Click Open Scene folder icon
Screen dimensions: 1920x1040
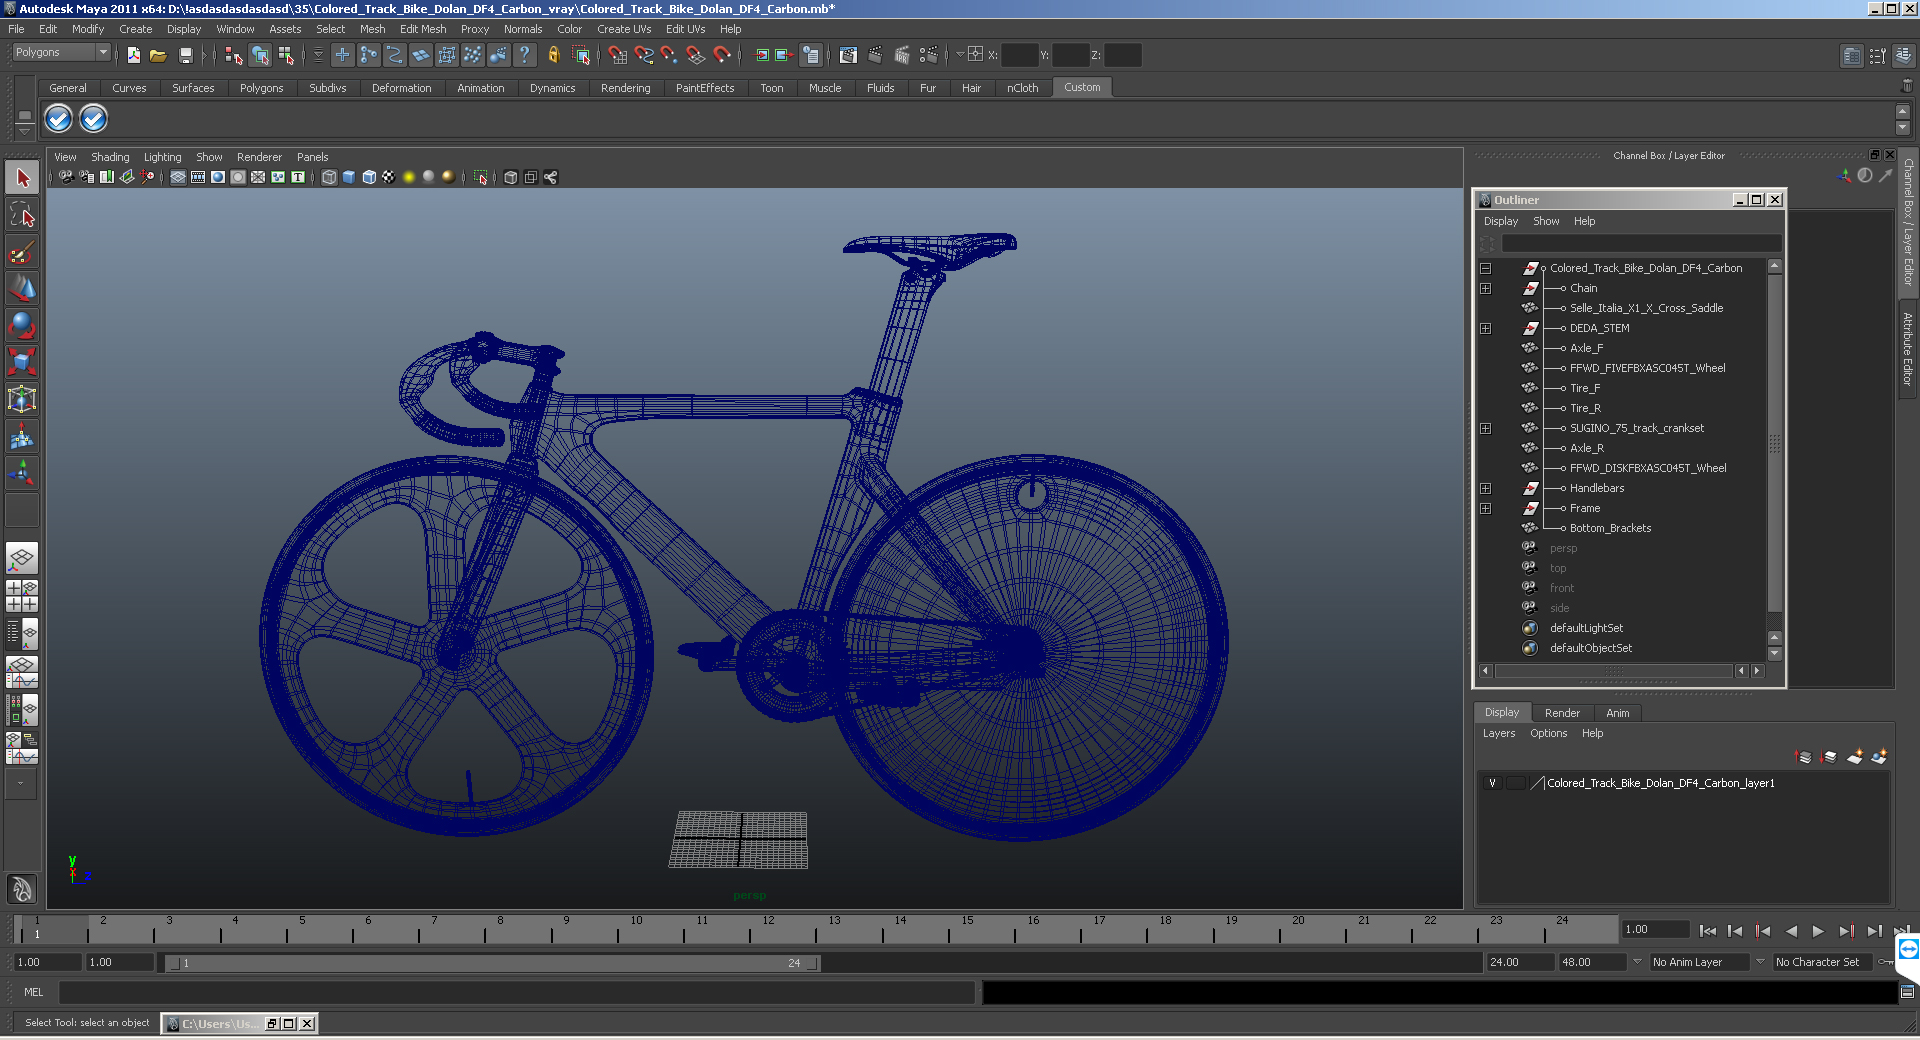point(158,55)
